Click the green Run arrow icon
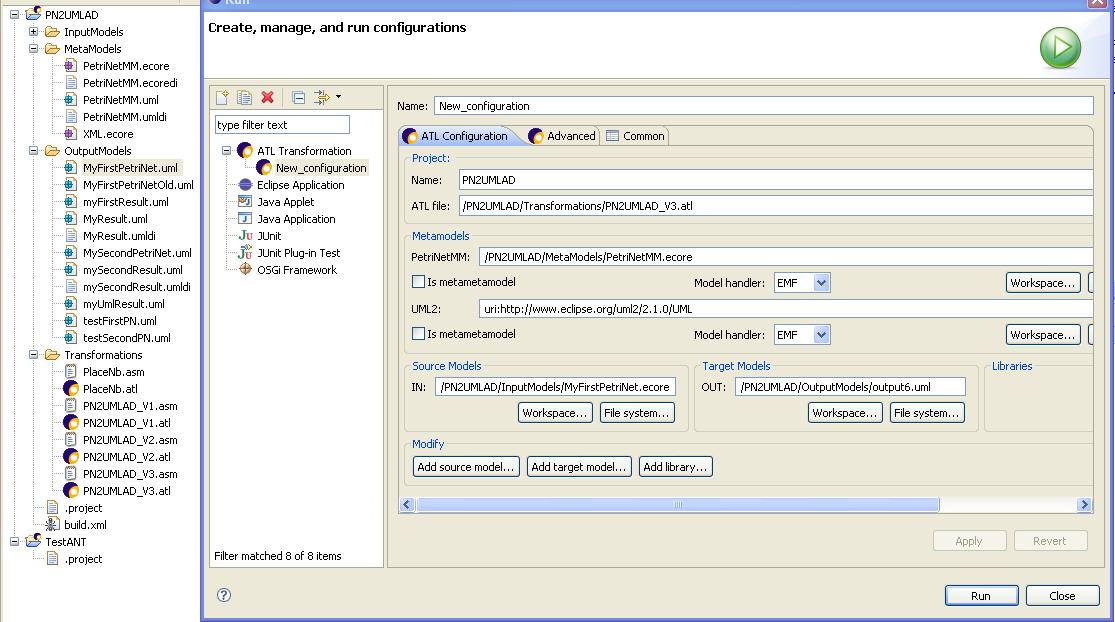 pos(1060,48)
